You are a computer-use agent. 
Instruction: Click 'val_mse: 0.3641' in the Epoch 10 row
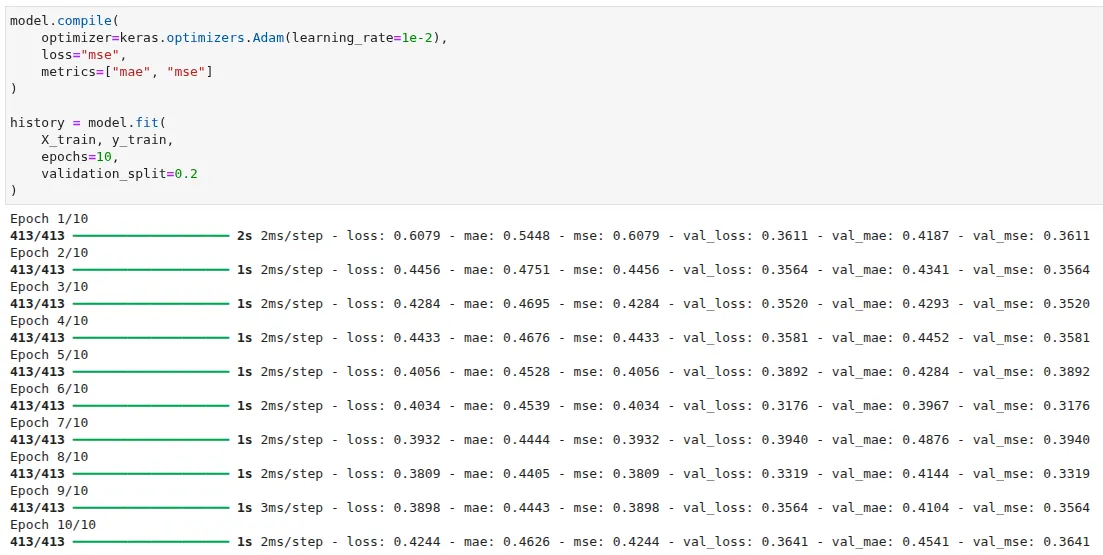pos(1031,542)
